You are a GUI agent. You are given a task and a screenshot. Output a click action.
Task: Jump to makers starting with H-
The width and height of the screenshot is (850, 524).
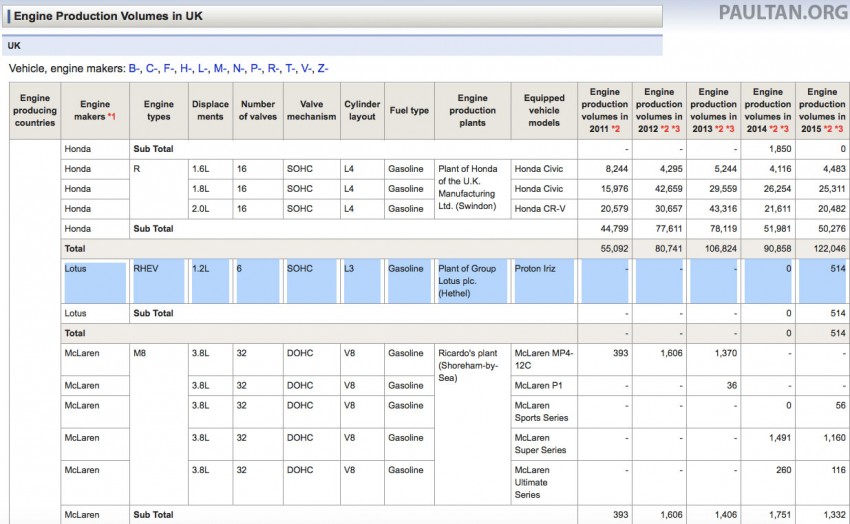tap(186, 69)
